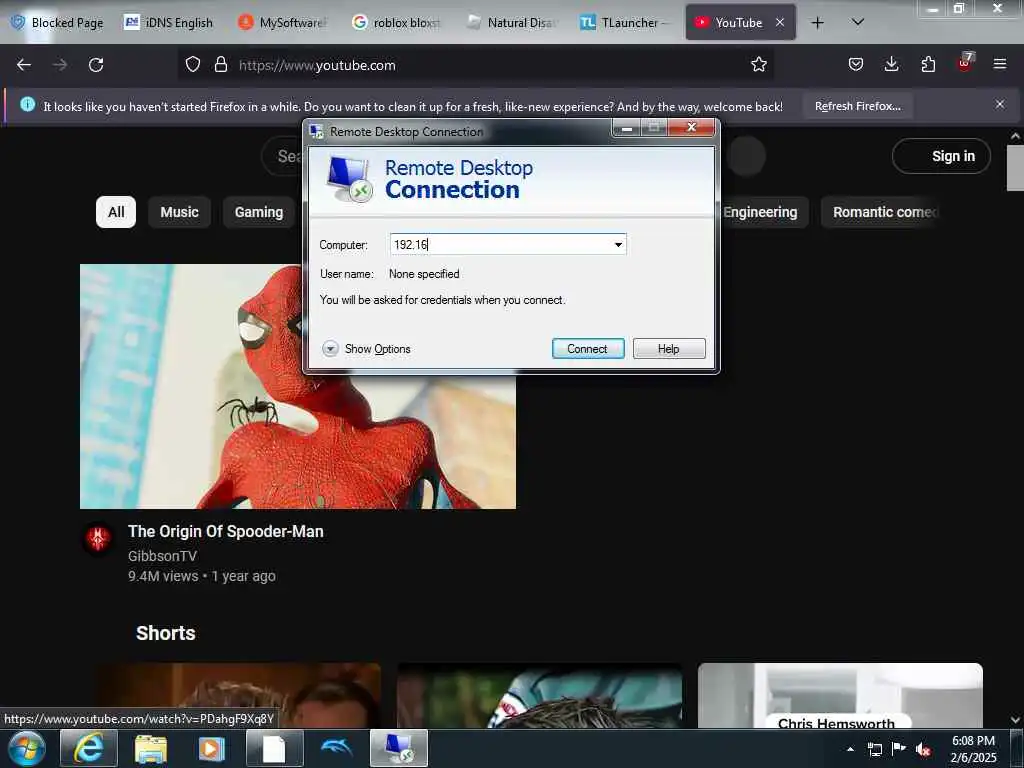Reload the page in Firefox

pyautogui.click(x=96, y=65)
